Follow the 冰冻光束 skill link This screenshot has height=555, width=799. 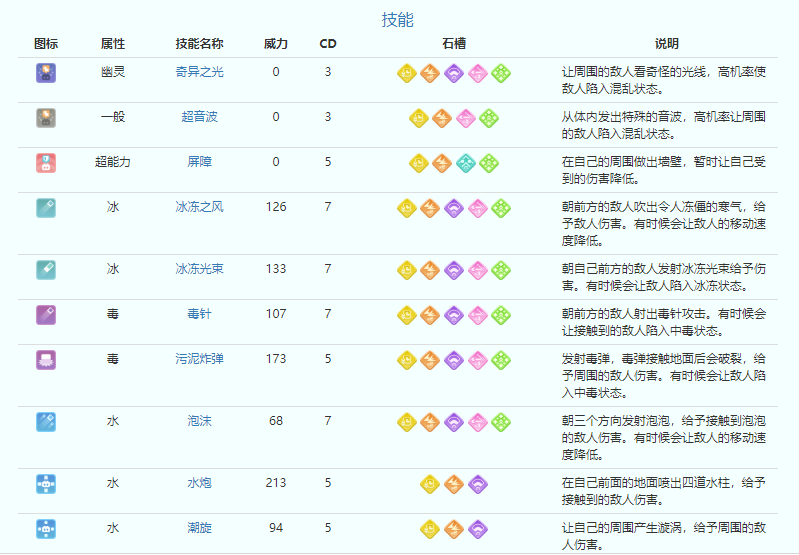[199, 269]
